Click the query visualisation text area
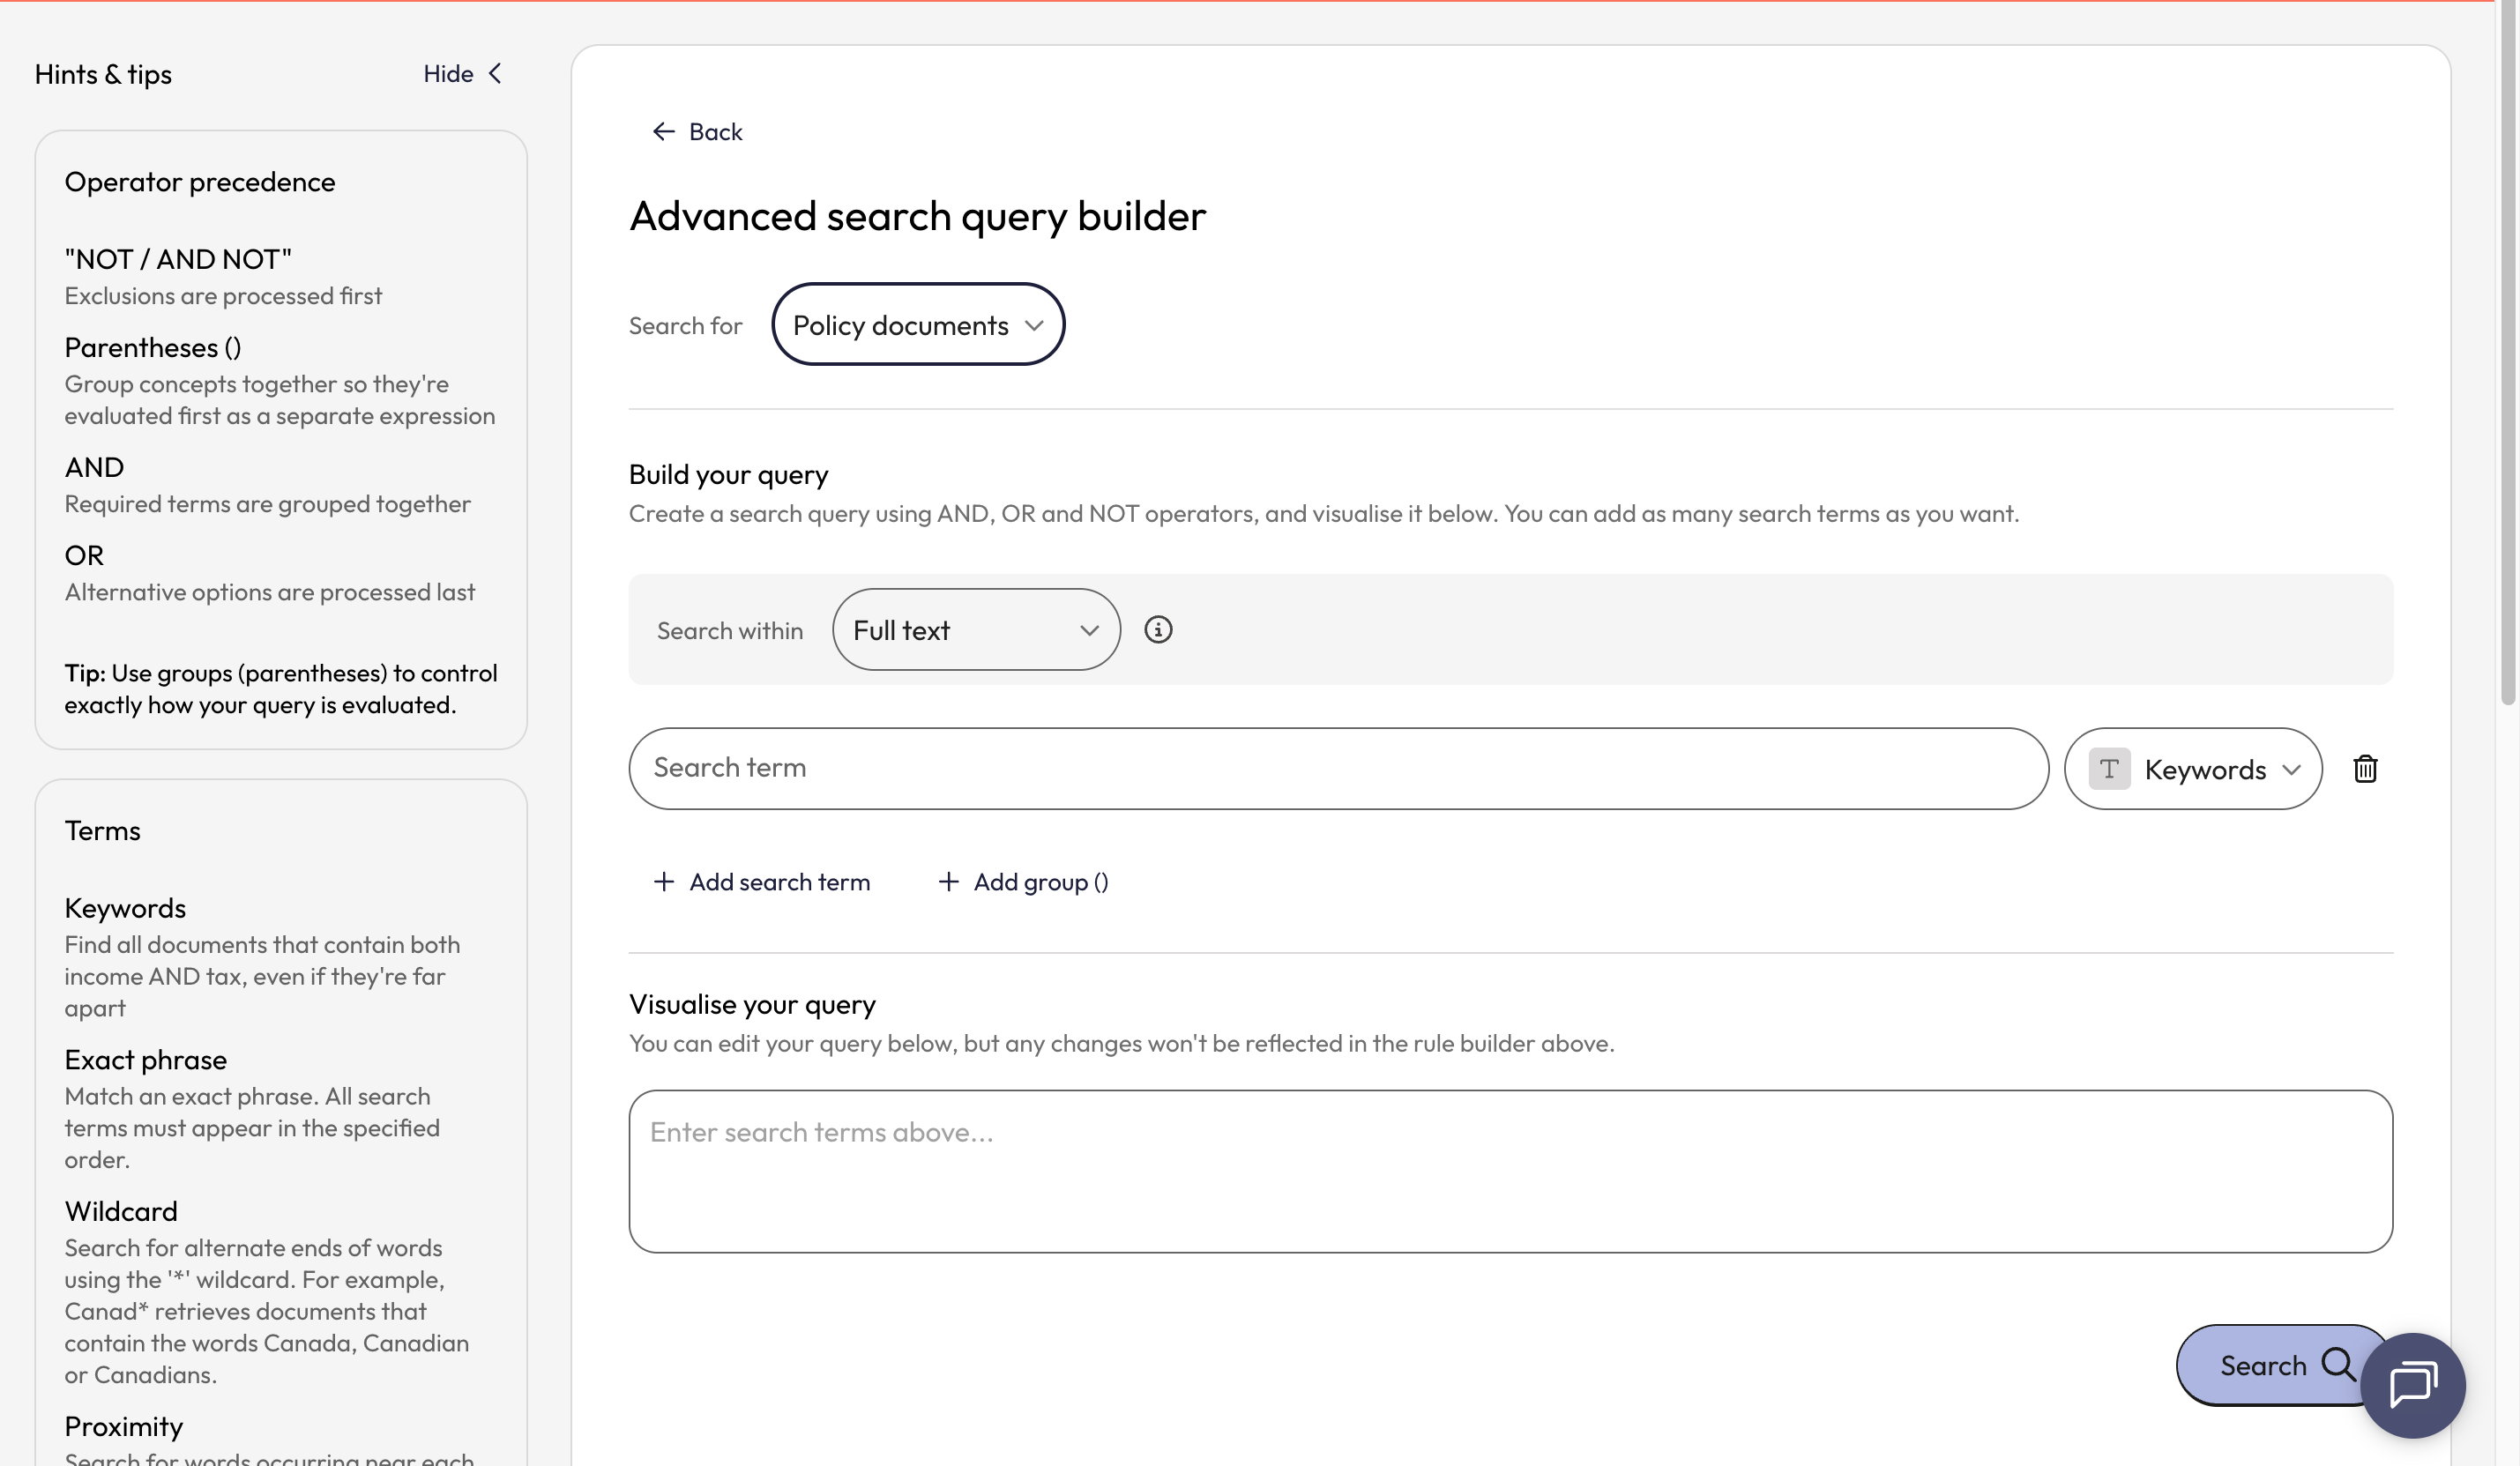The image size is (2520, 1466). [1510, 1171]
